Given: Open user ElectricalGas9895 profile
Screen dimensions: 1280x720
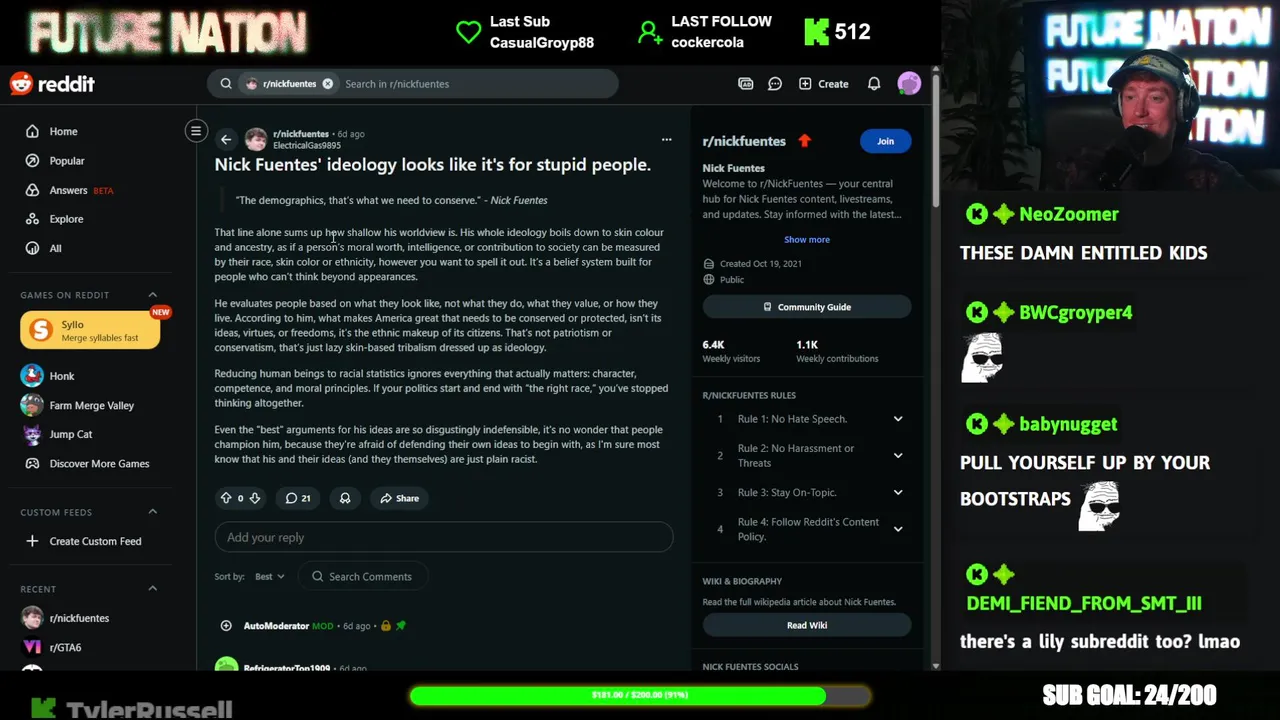Looking at the screenshot, I should [307, 146].
